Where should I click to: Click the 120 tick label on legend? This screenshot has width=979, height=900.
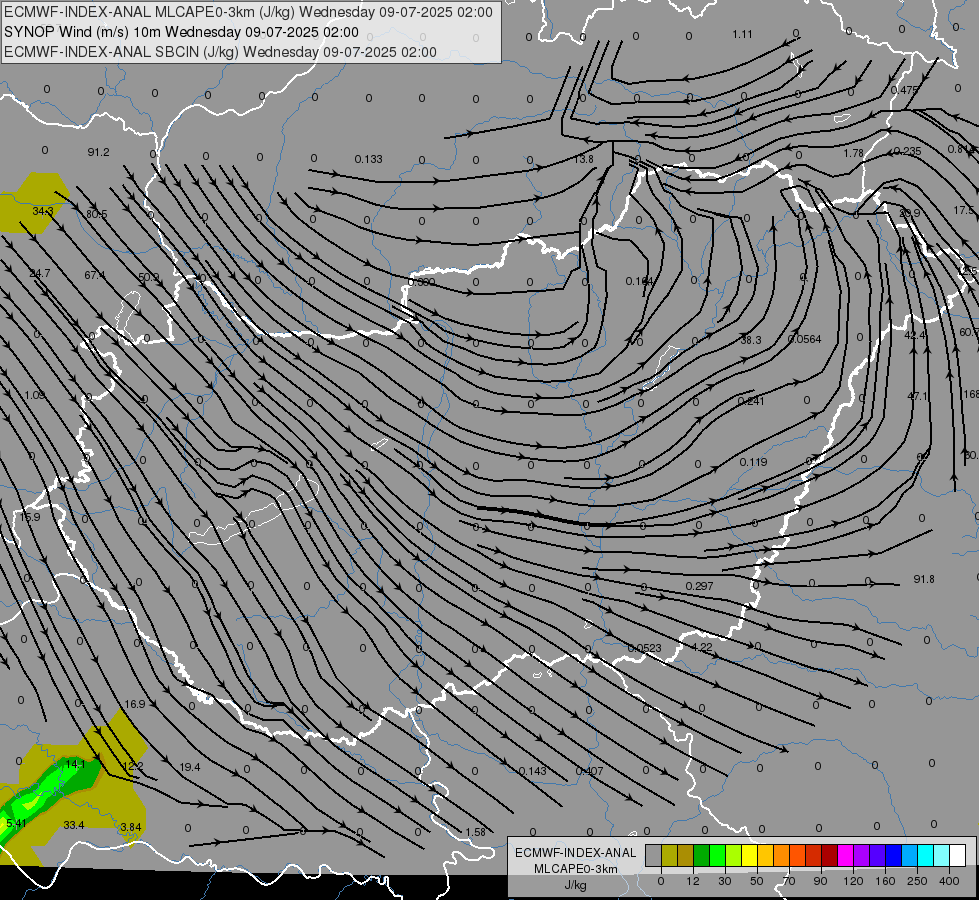pyautogui.click(x=853, y=881)
